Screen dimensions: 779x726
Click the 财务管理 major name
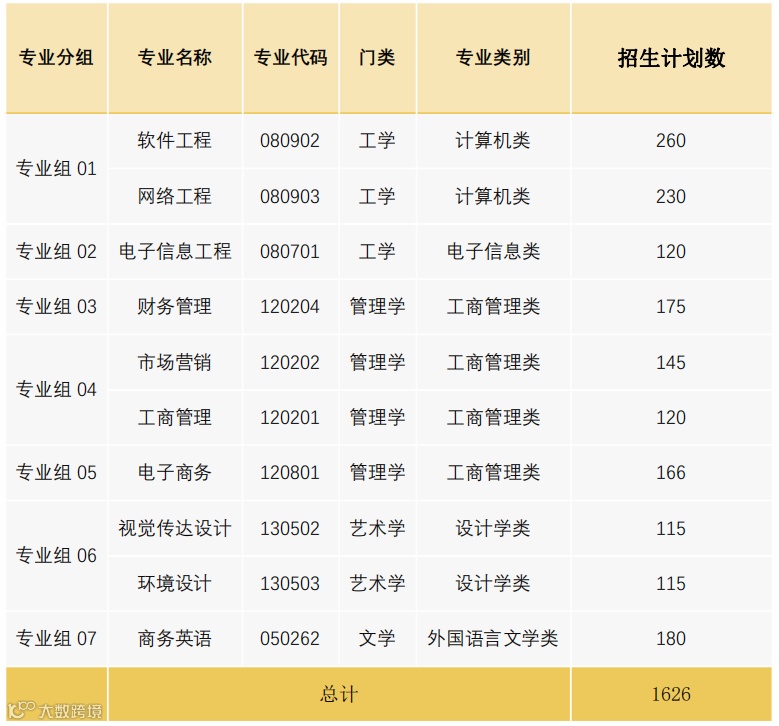(175, 307)
